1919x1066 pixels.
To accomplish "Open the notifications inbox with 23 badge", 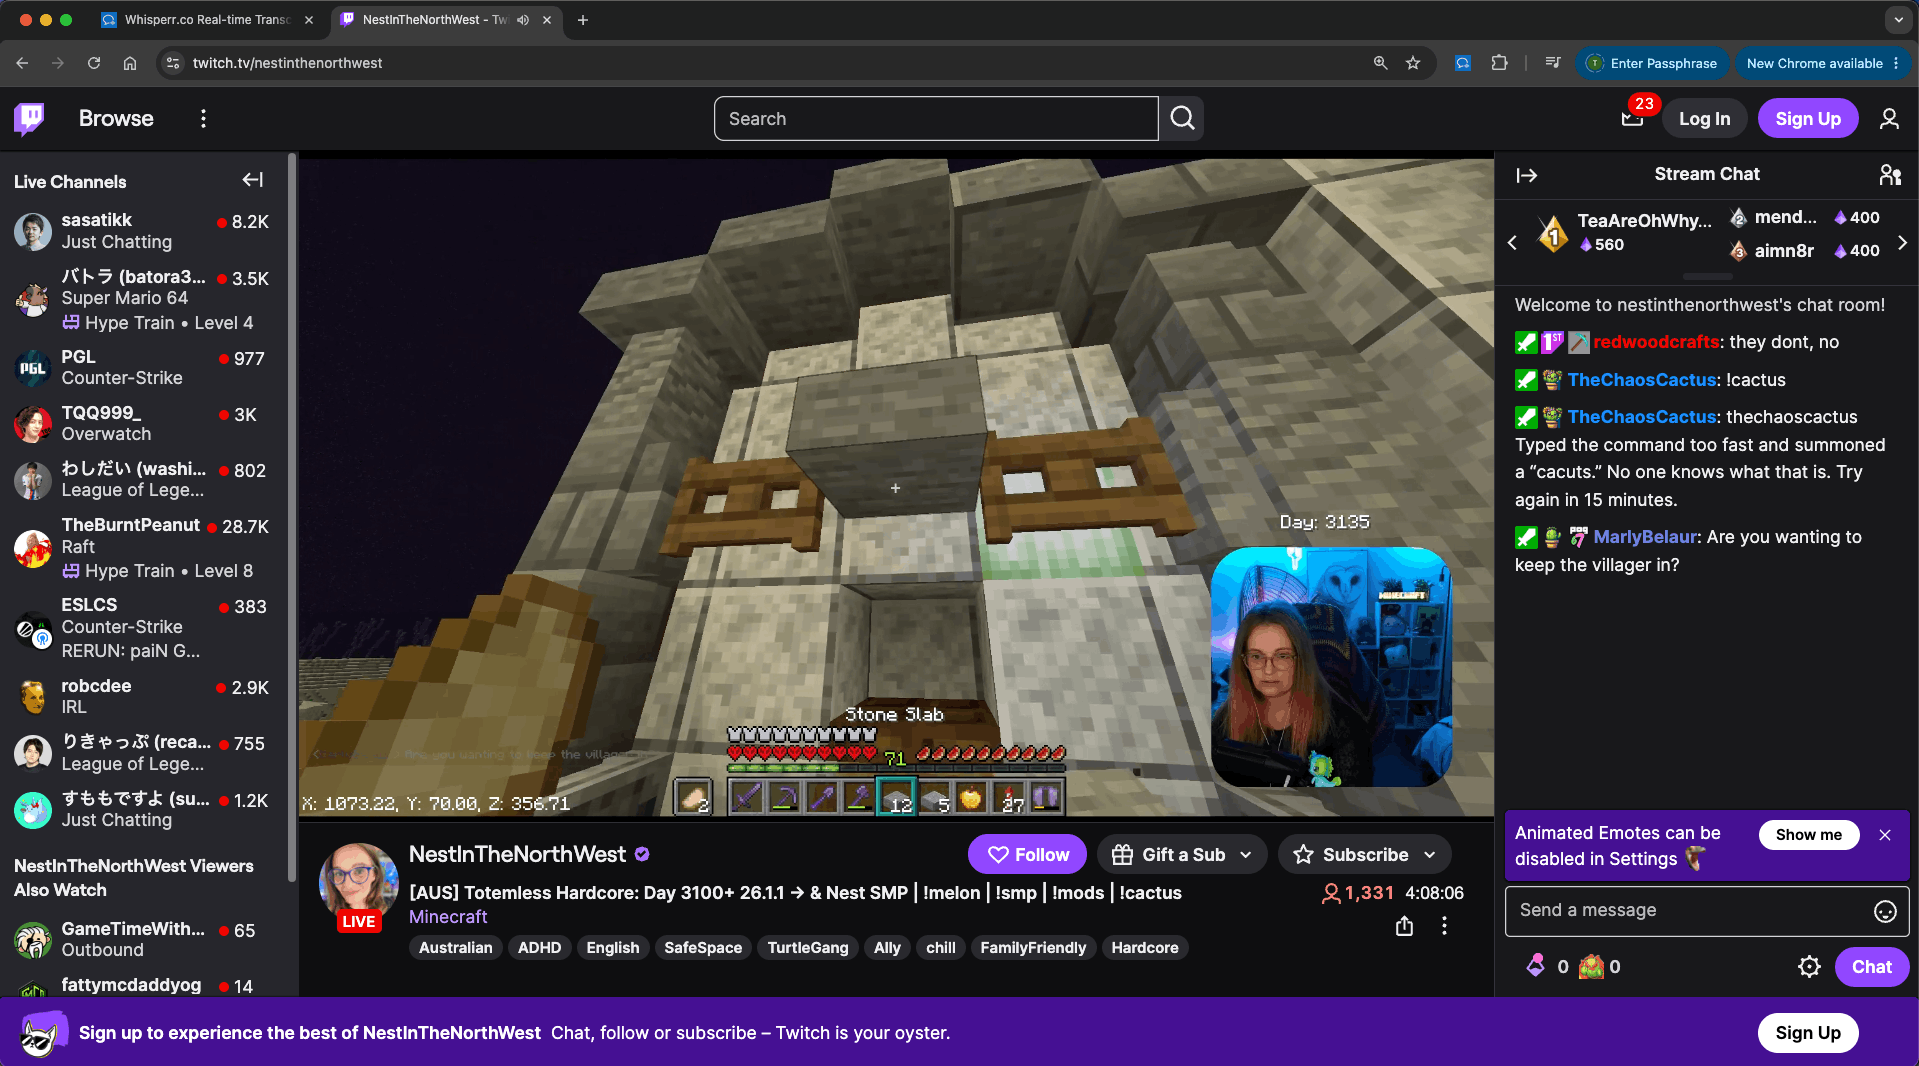I will pos(1633,118).
